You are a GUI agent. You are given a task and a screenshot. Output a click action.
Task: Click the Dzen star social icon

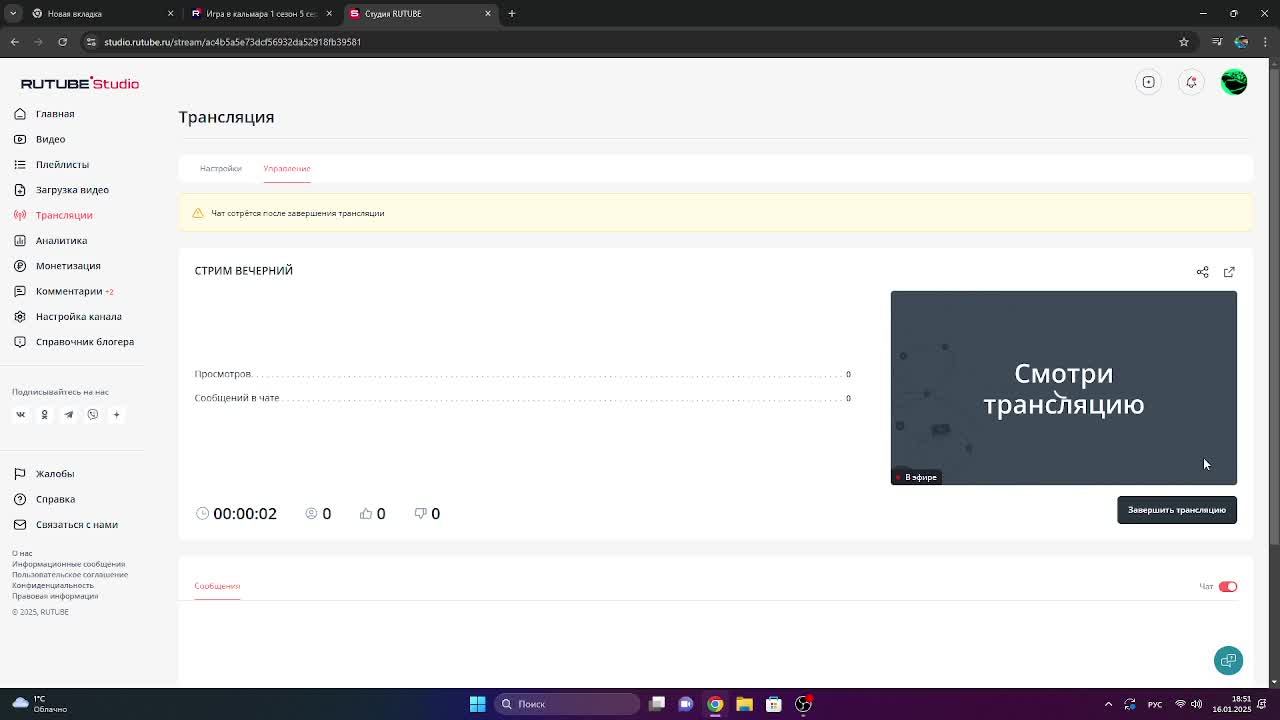tap(116, 414)
